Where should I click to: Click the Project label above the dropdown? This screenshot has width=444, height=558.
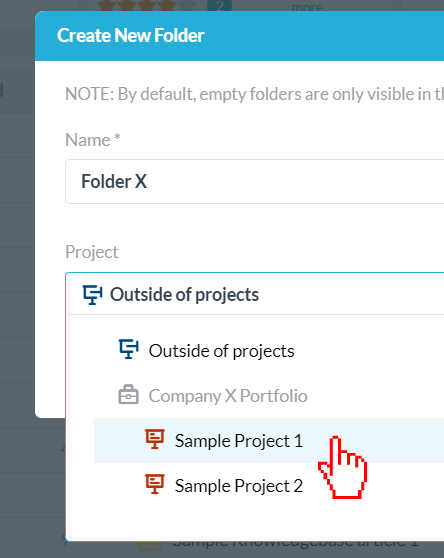tap(92, 252)
